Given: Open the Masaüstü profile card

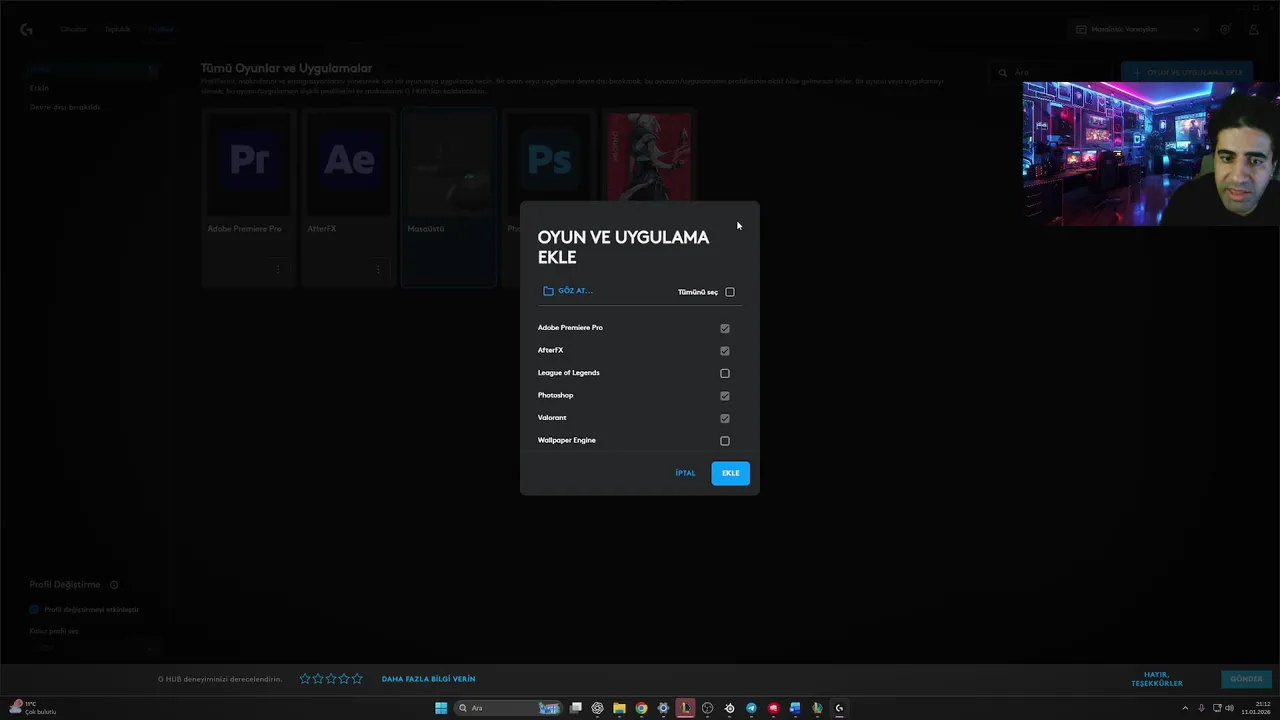Looking at the screenshot, I should point(449,198).
